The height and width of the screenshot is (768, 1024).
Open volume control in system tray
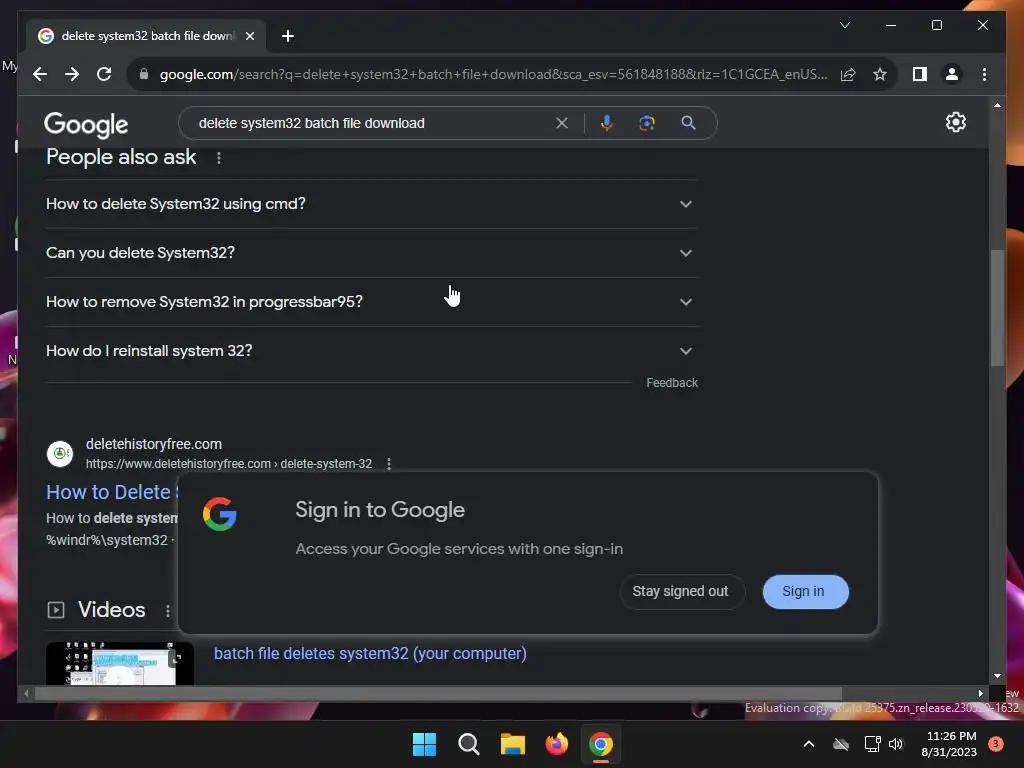896,744
